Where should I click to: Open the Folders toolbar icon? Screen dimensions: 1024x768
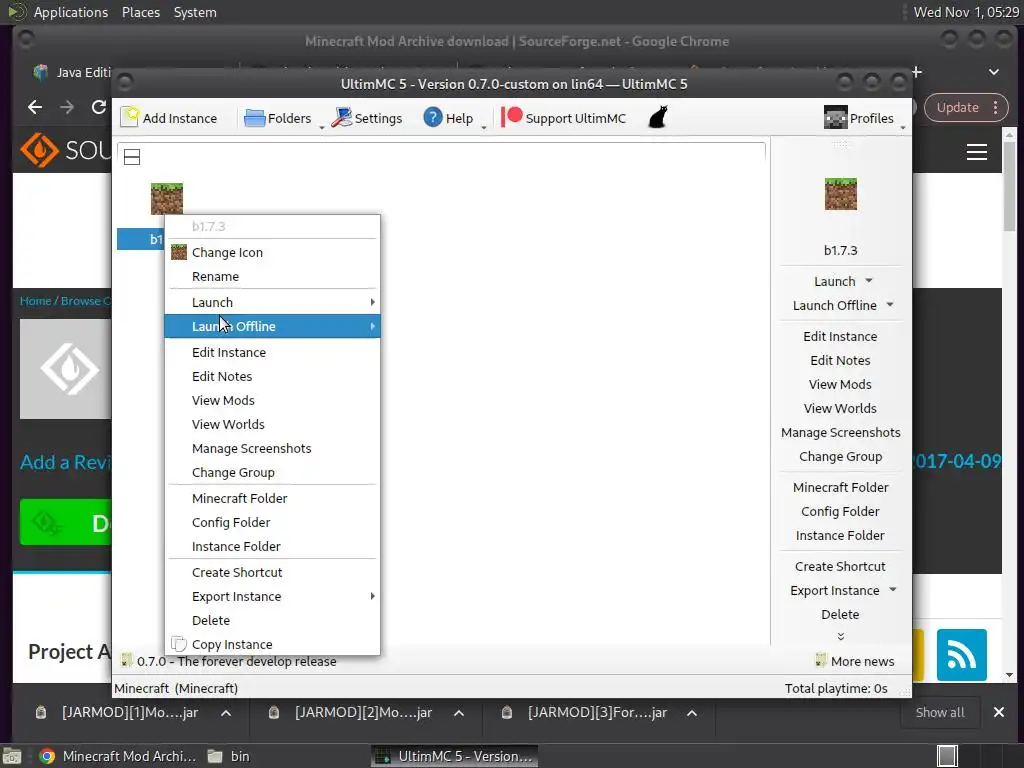pos(254,118)
